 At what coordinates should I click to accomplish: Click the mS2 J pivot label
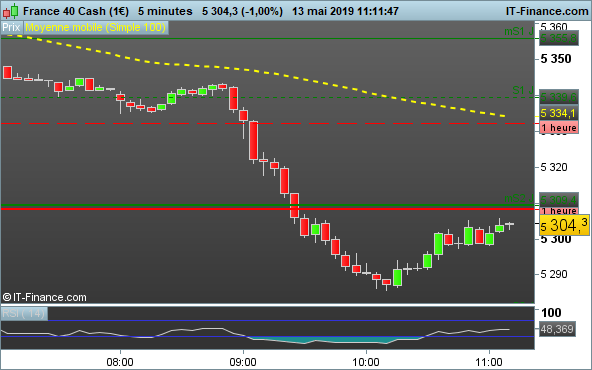pos(519,199)
